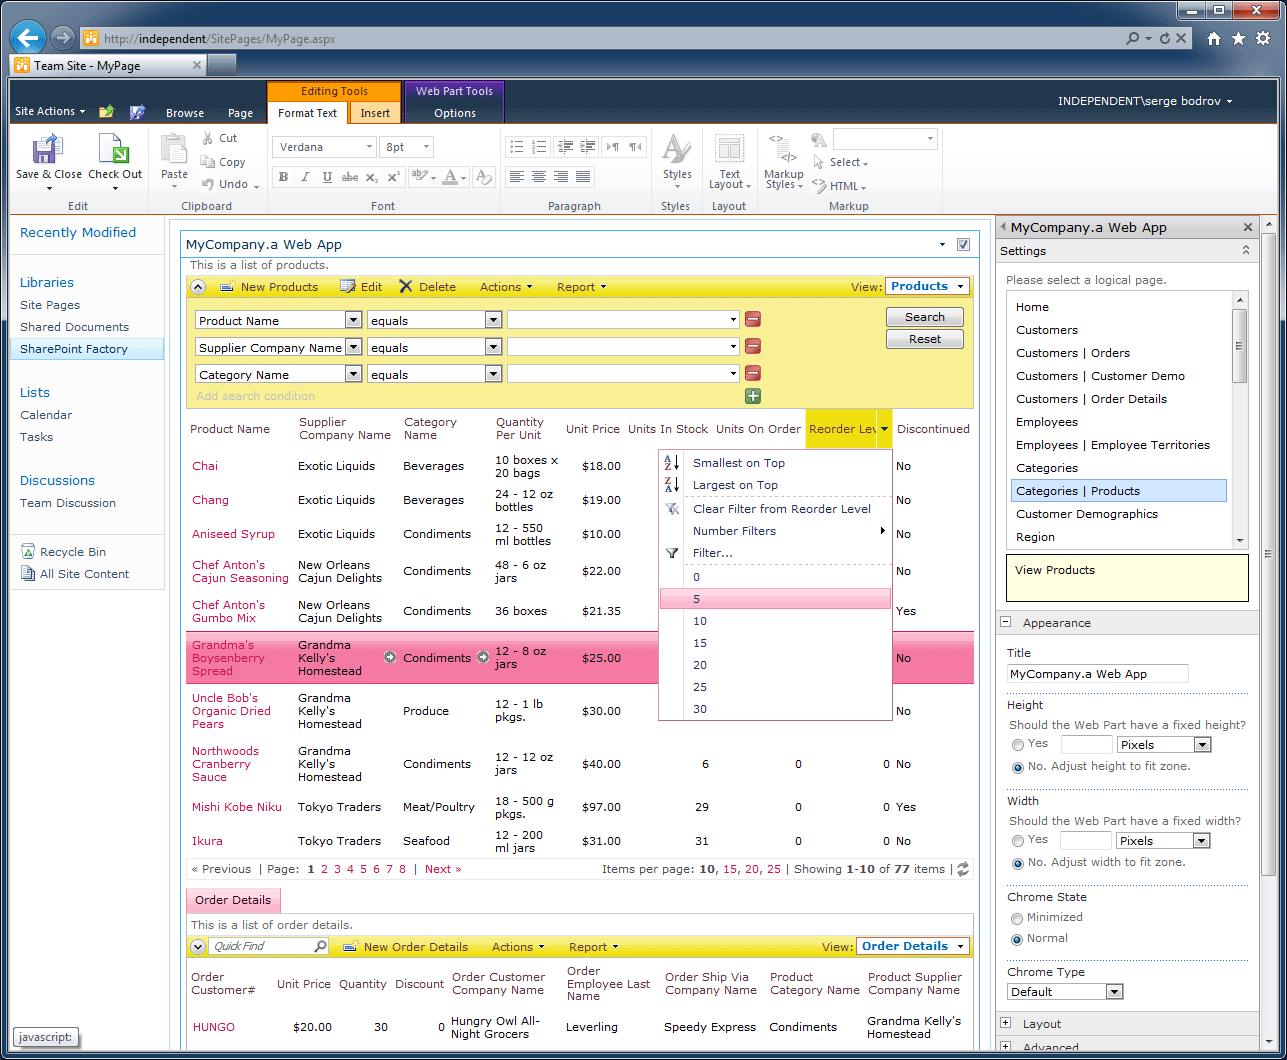Screen dimensions: 1287x1060
Task: Switch to the Insert ribbon tab
Action: click(375, 113)
